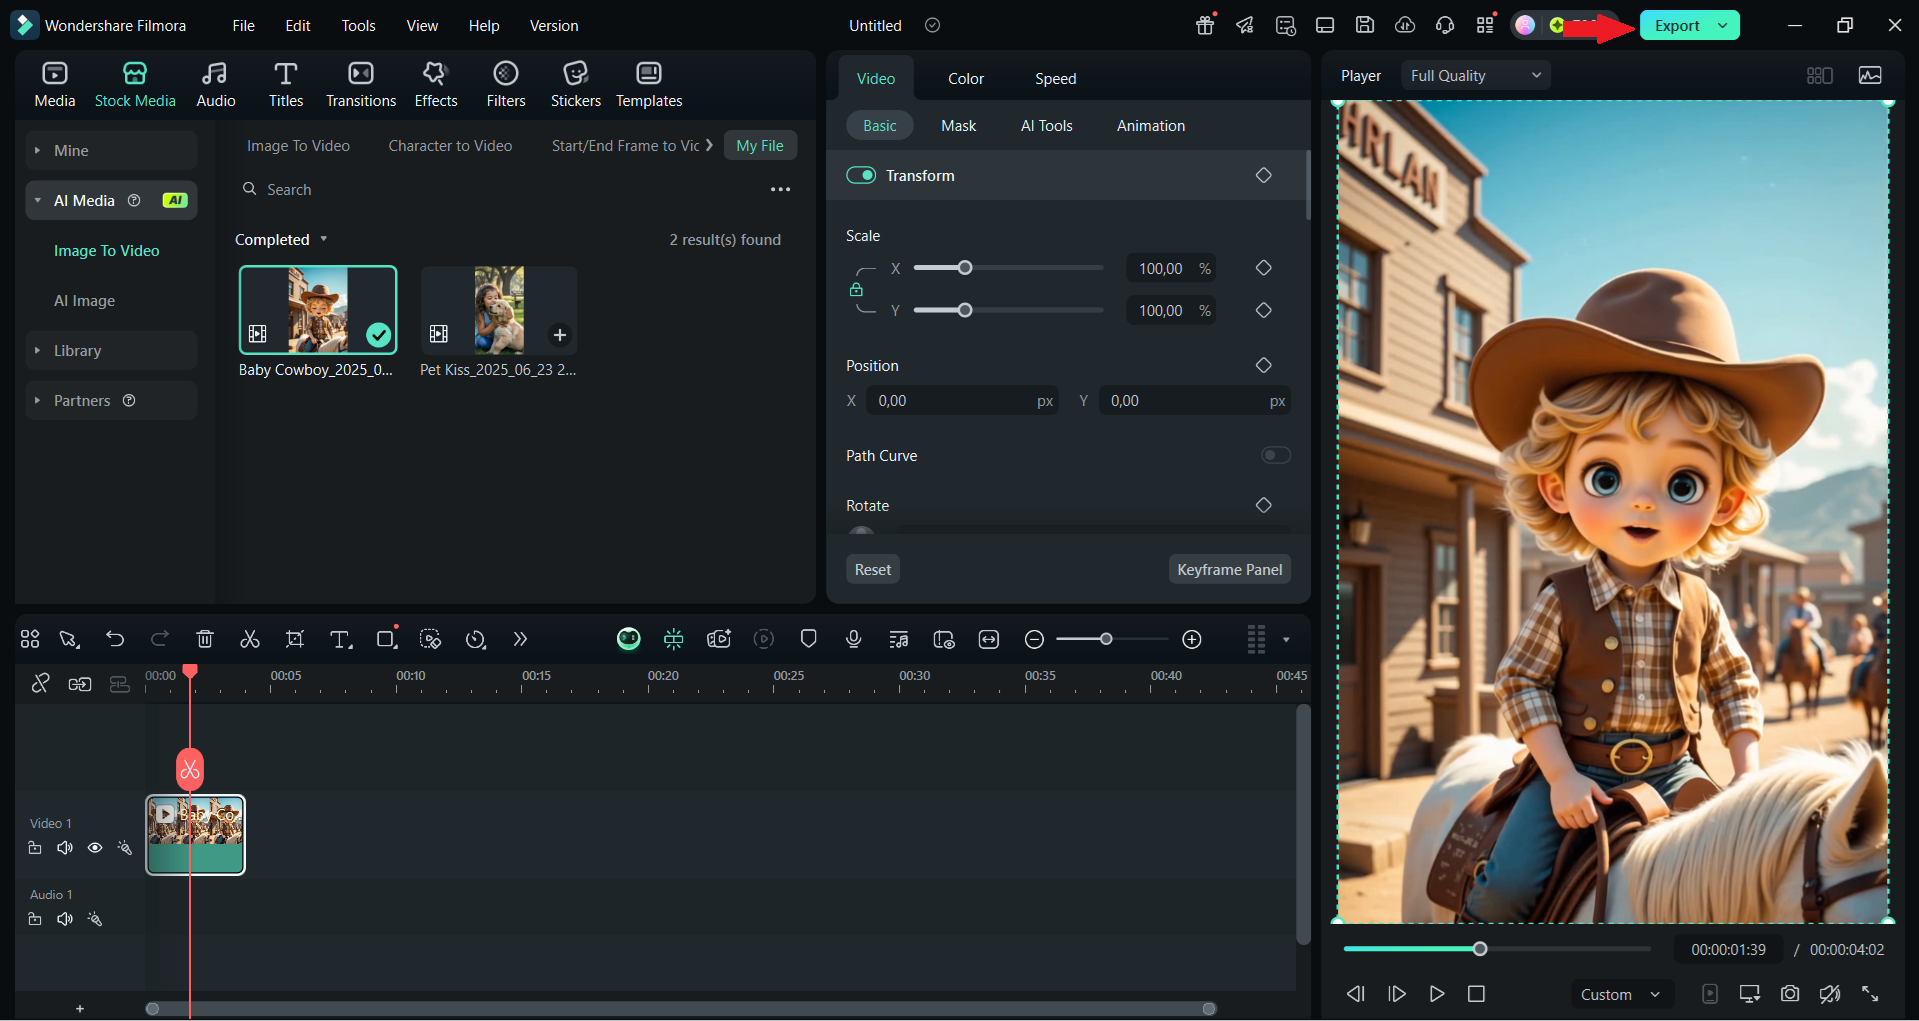Take a snapshot with the camera icon
1919x1021 pixels.
click(x=1790, y=994)
